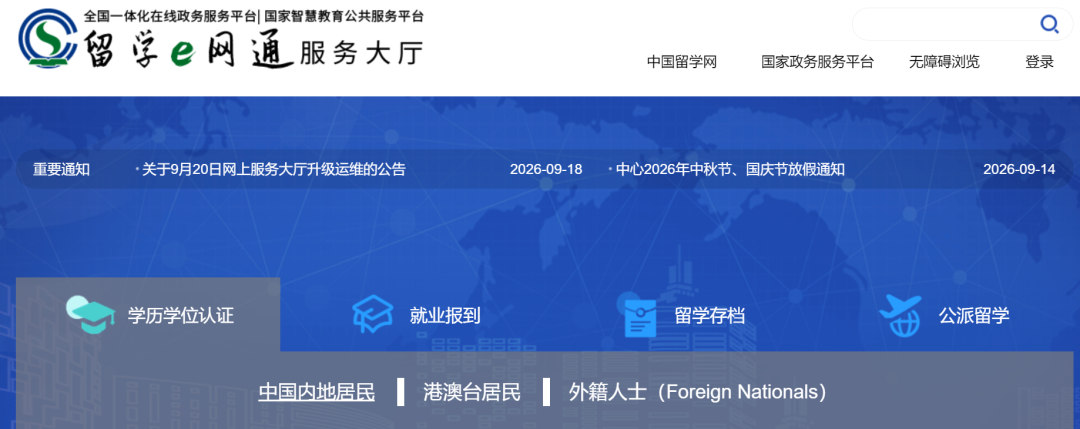Choose 港澳台居民 option
This screenshot has height=429, width=1080.
472,393
